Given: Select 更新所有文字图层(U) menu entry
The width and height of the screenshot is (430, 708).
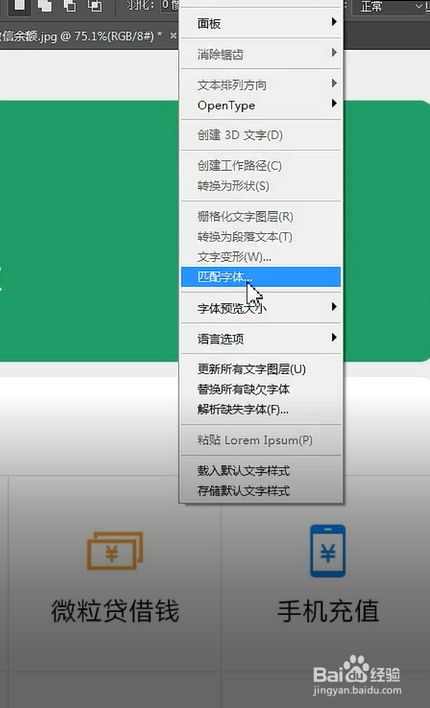Looking at the screenshot, I should point(261,369).
